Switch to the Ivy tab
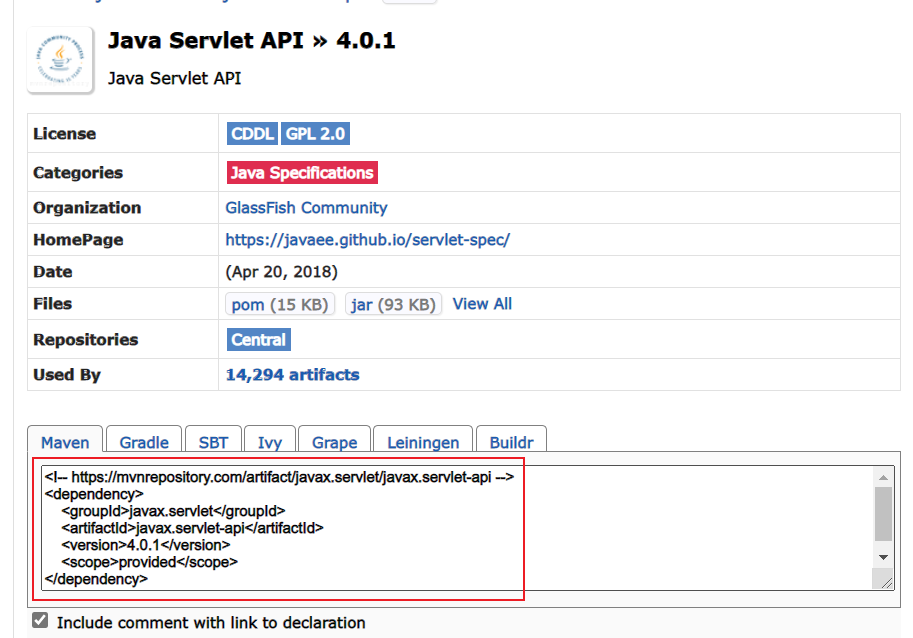Image resolution: width=913 pixels, height=638 pixels. point(270,441)
